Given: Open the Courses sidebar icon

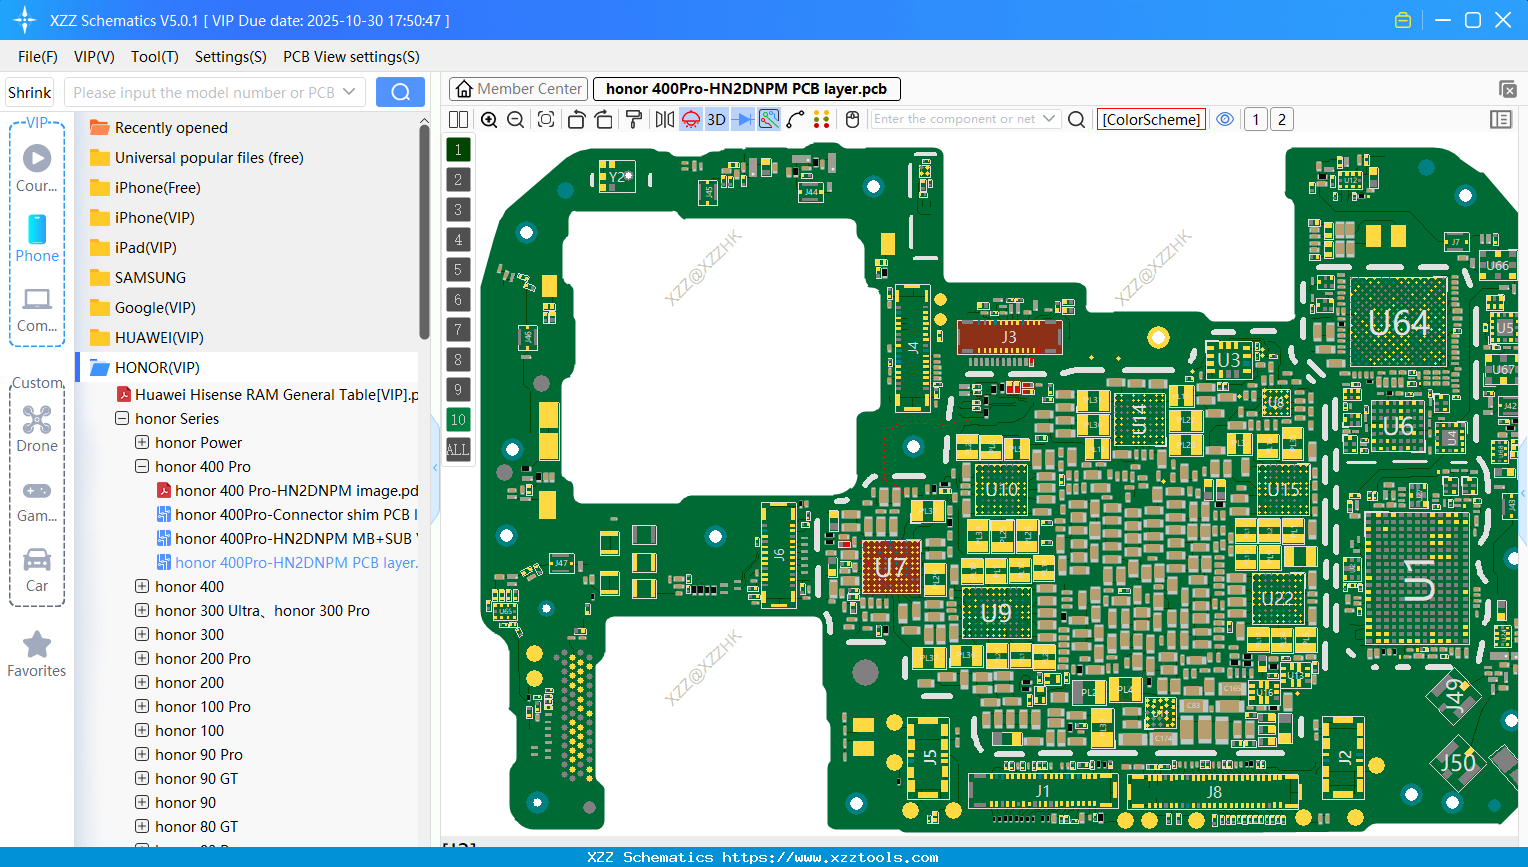Looking at the screenshot, I should click(x=37, y=168).
